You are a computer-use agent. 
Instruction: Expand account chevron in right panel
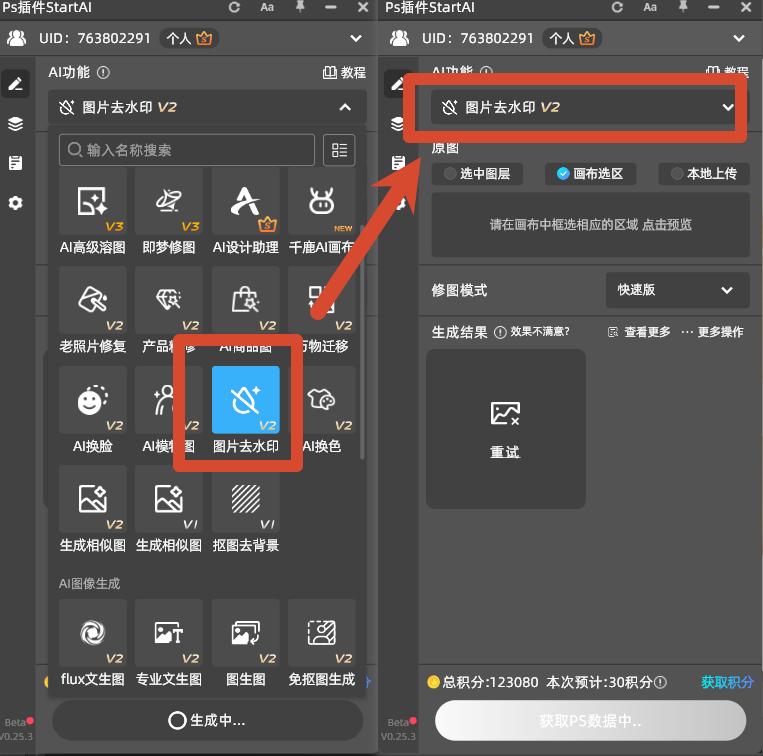pyautogui.click(x=739, y=38)
